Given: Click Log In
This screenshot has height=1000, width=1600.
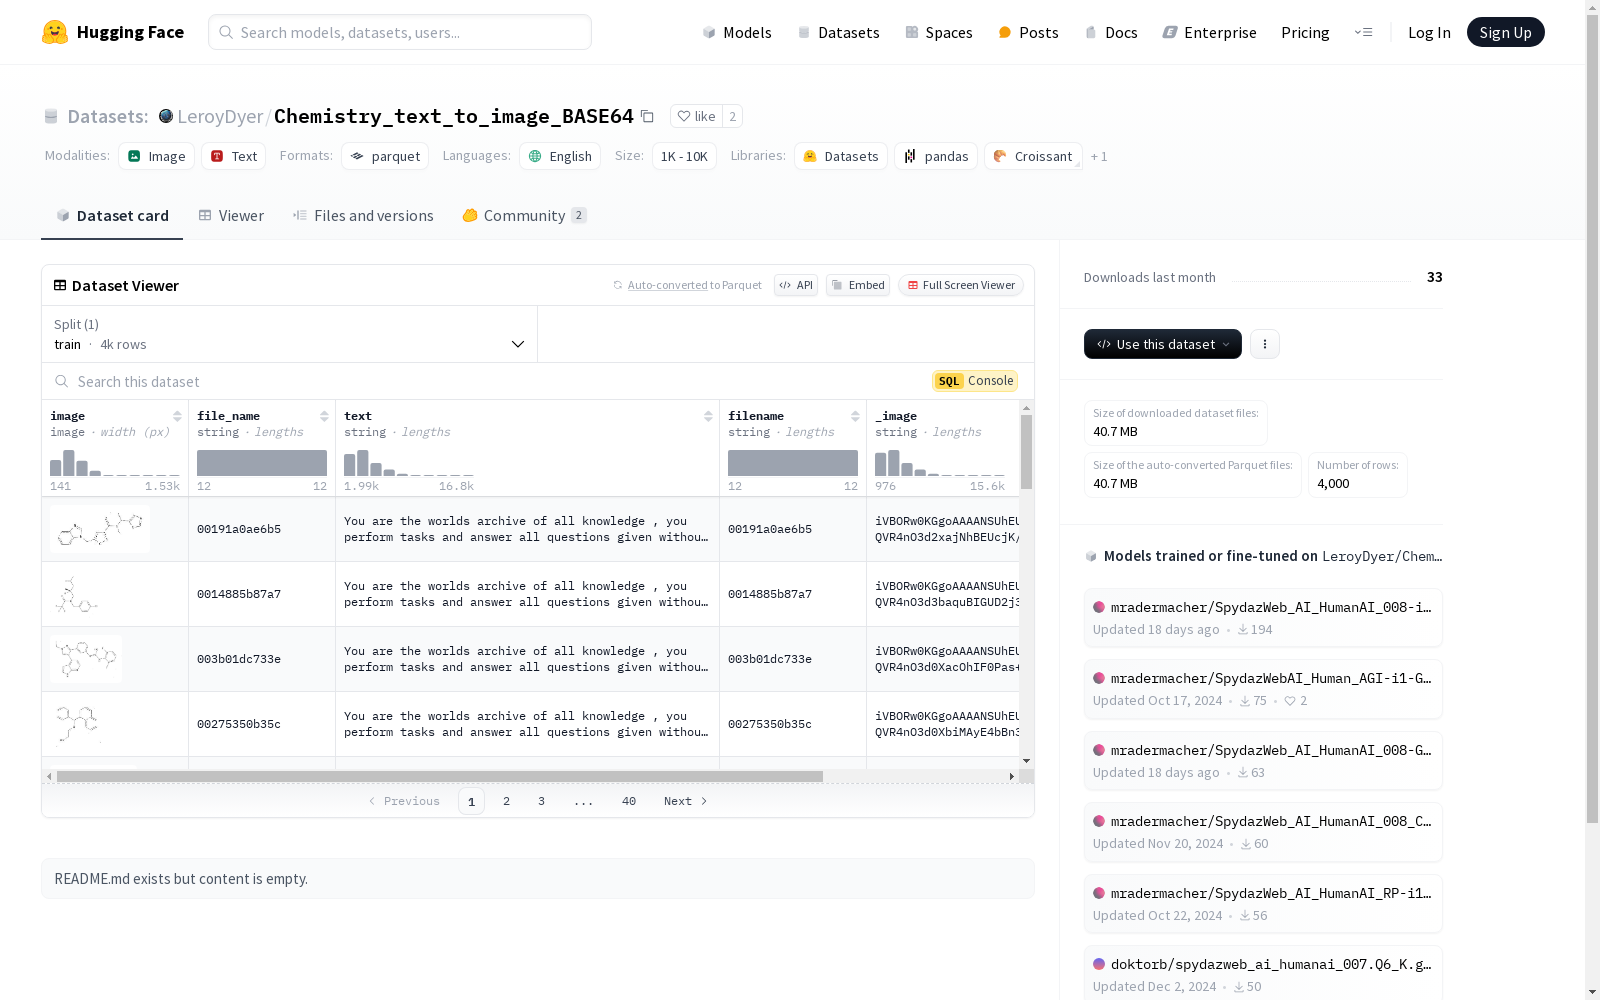Looking at the screenshot, I should [1429, 32].
